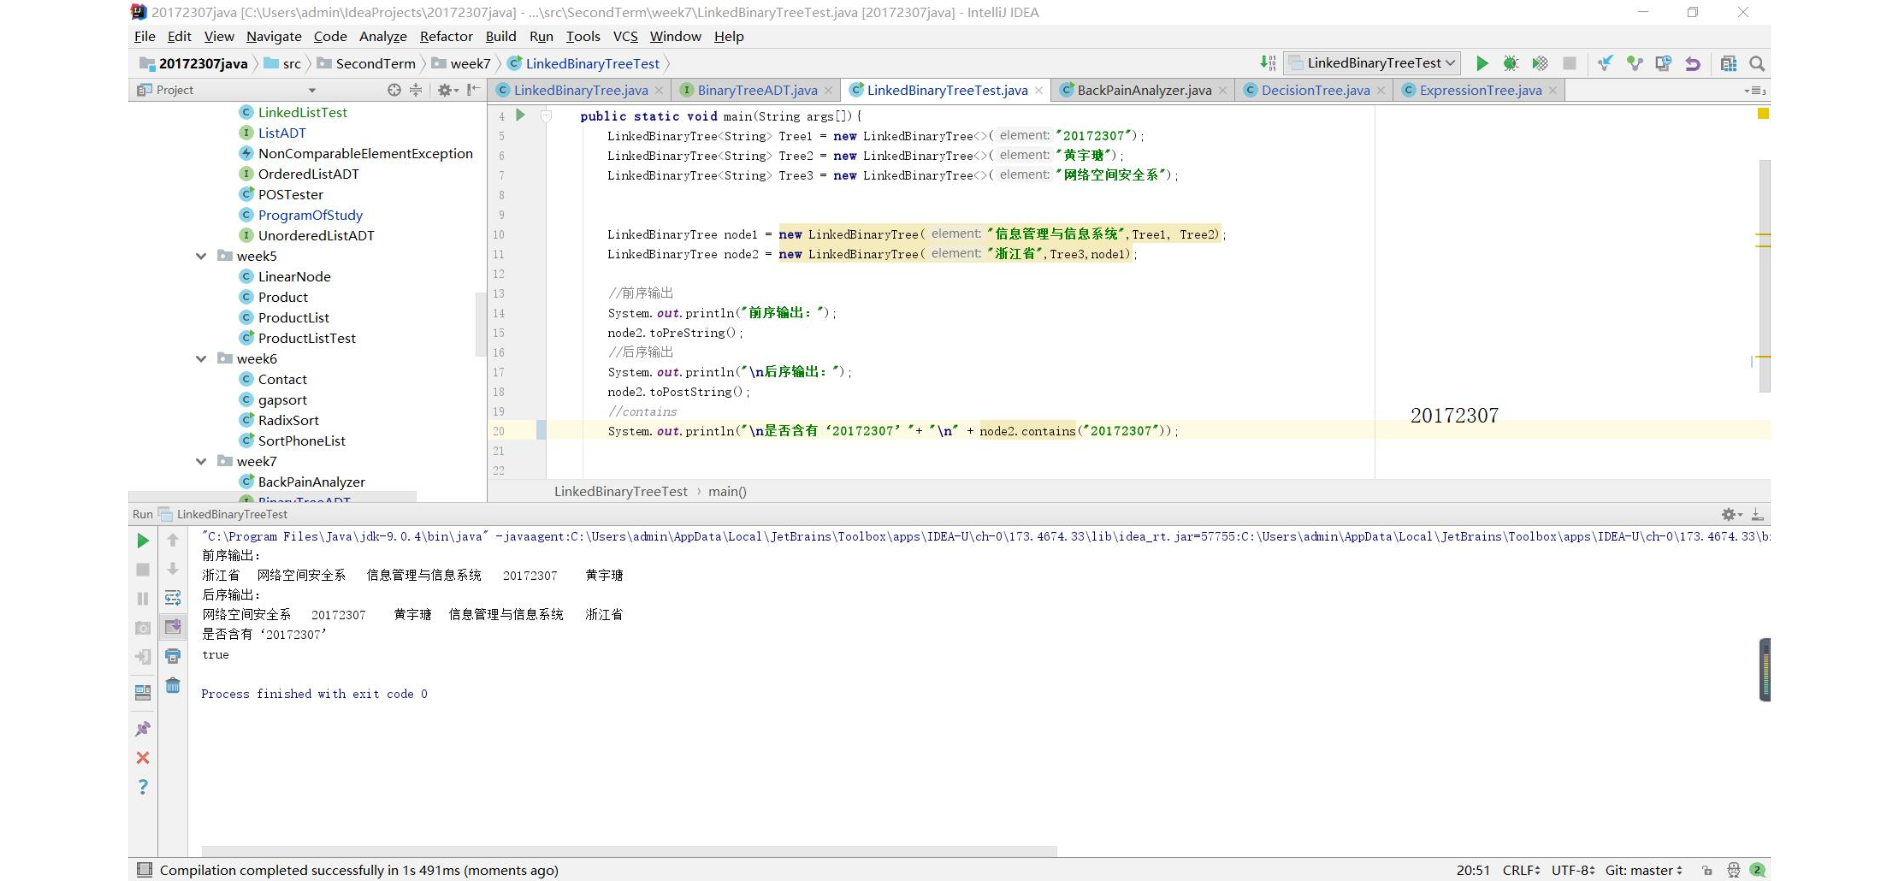The height and width of the screenshot is (881, 1899).
Task: Run LinkedBinaryTreeTest from the top toolbar
Action: (x=1482, y=63)
